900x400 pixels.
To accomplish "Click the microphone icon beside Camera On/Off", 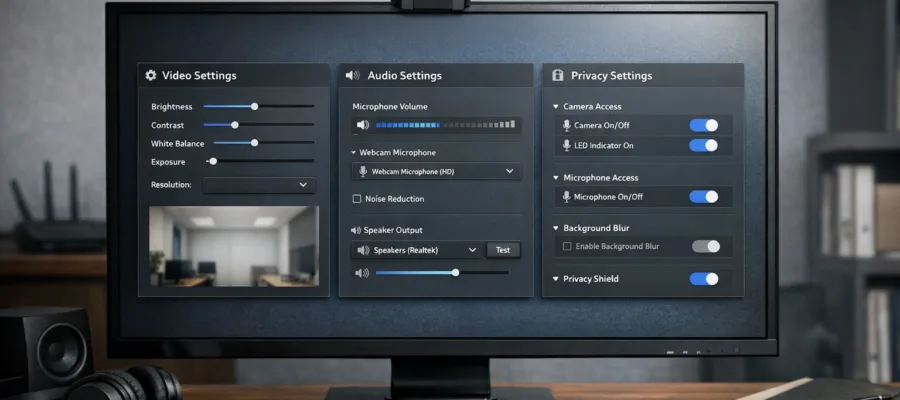I will point(567,125).
